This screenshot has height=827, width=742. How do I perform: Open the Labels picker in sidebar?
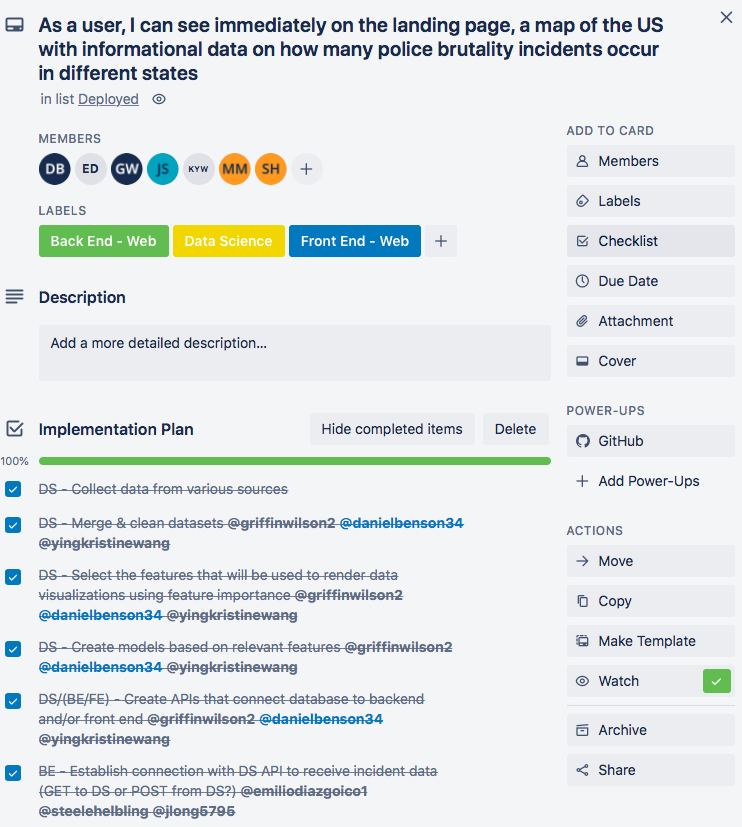pyautogui.click(x=650, y=201)
